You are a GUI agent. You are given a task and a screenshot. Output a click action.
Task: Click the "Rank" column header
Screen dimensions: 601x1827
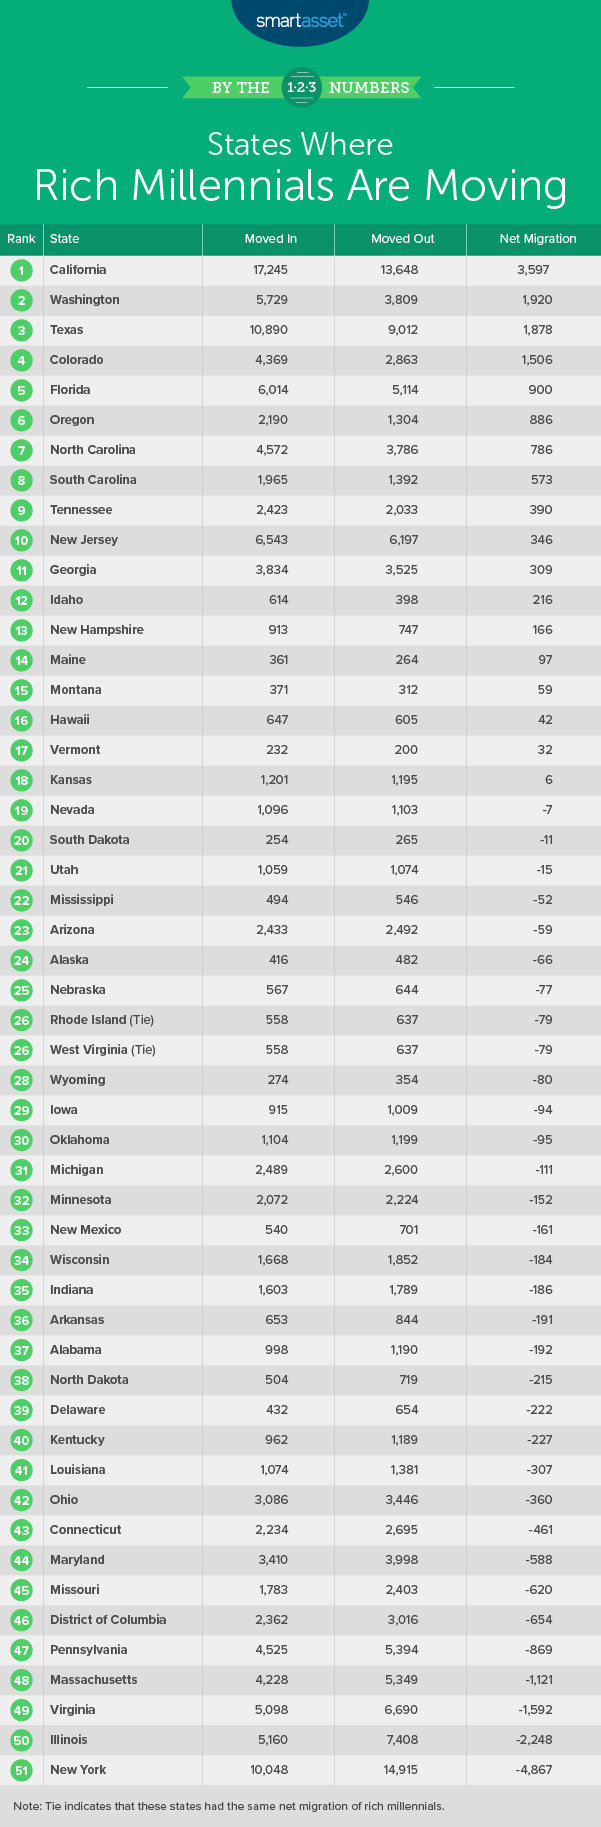tap(21, 239)
